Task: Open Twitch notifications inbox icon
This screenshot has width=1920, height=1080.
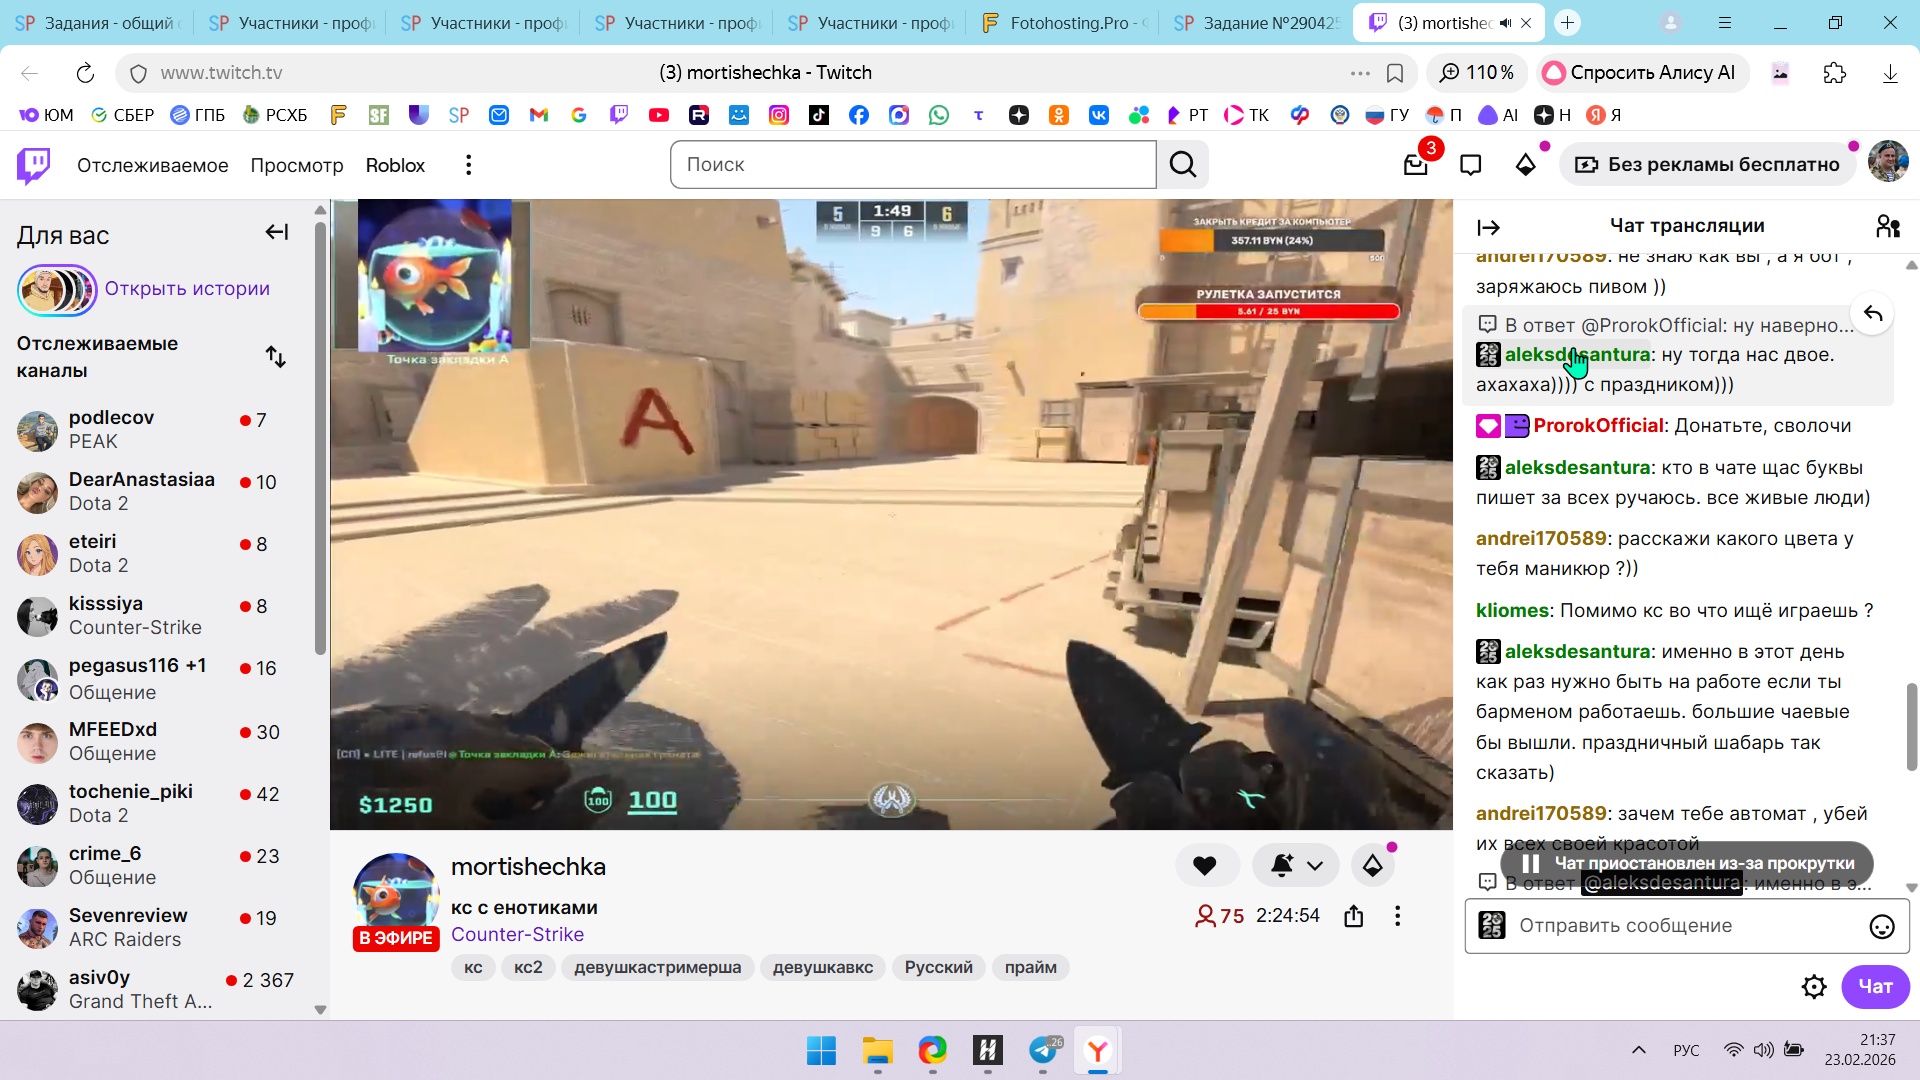Action: click(x=1415, y=165)
